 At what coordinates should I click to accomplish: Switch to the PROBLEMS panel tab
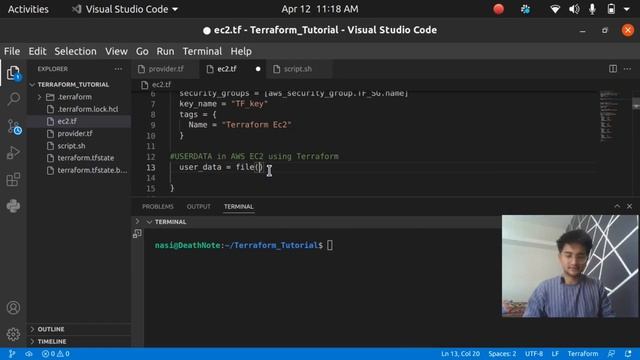pos(158,207)
